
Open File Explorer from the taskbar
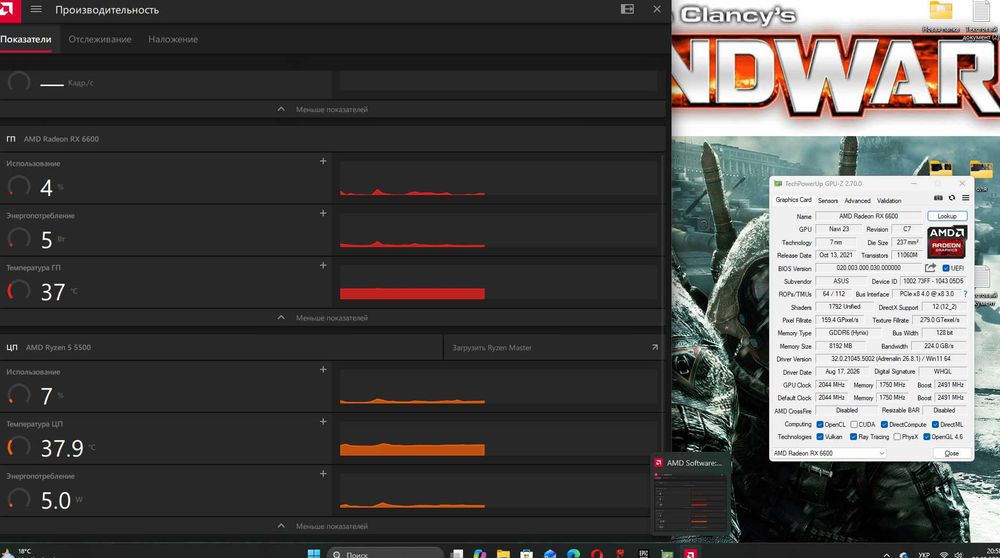click(x=503, y=554)
